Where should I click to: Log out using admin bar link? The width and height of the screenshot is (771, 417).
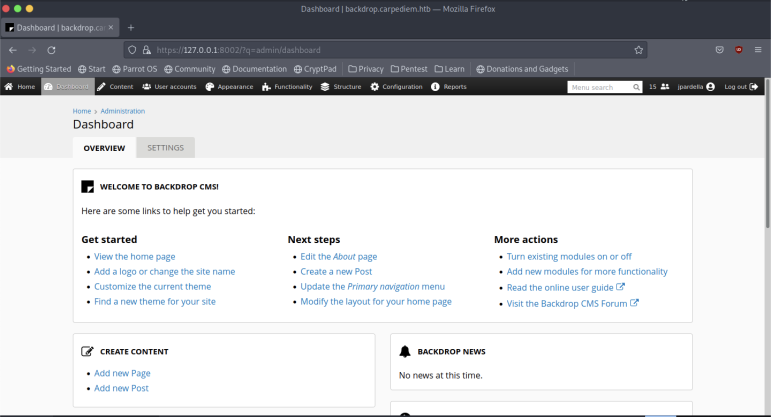pyautogui.click(x=740, y=87)
